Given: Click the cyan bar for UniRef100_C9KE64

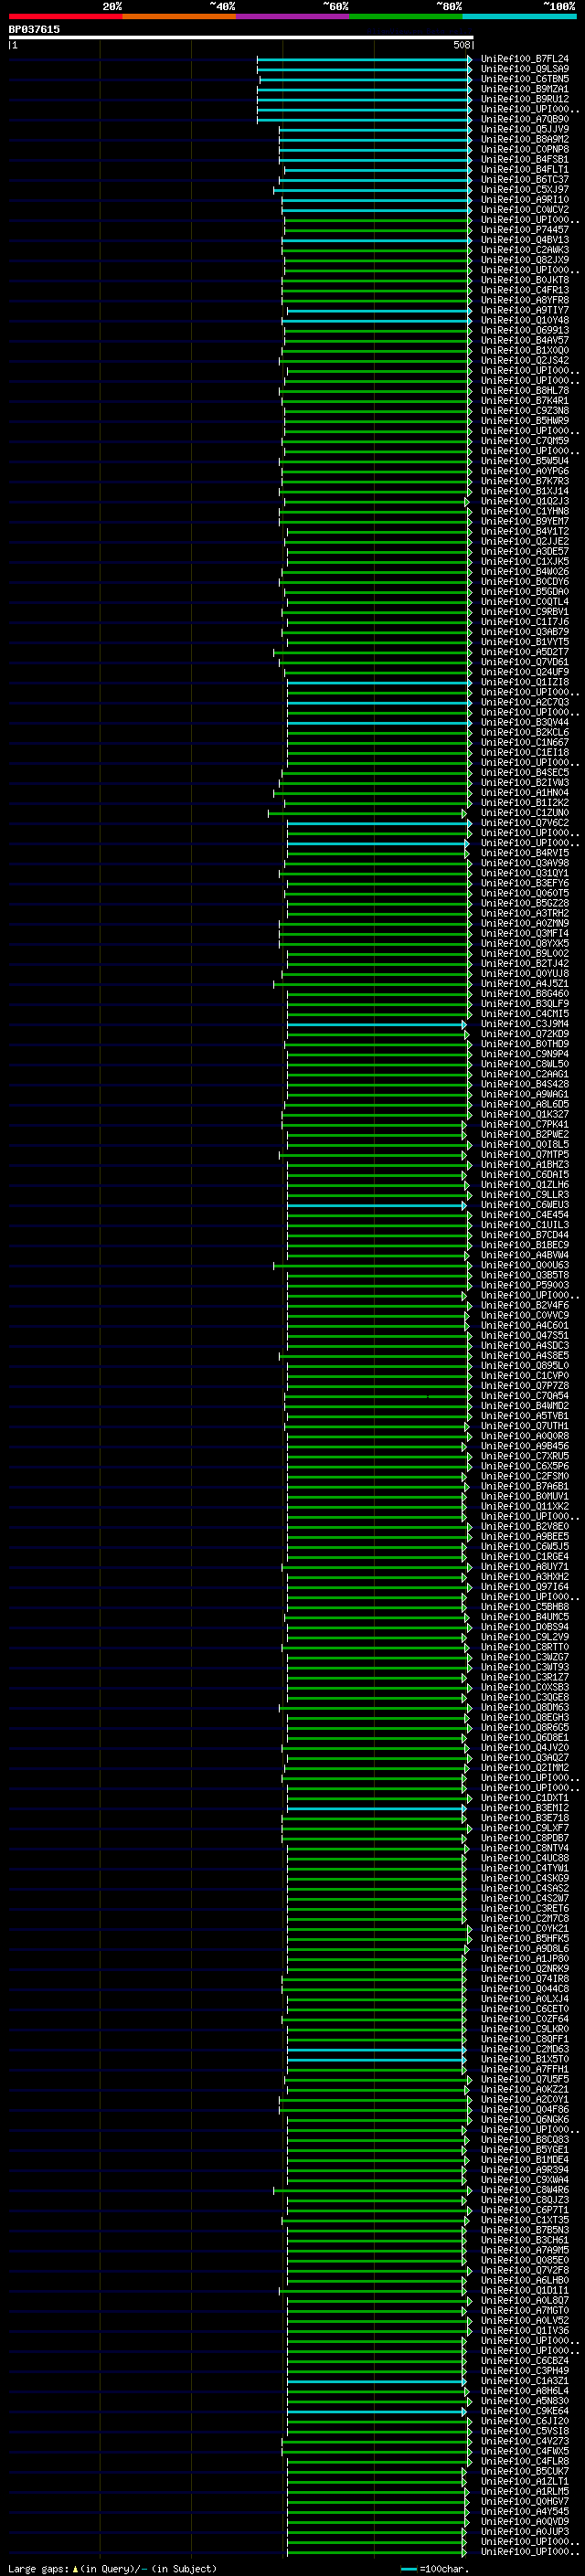Looking at the screenshot, I should [x=377, y=2412].
